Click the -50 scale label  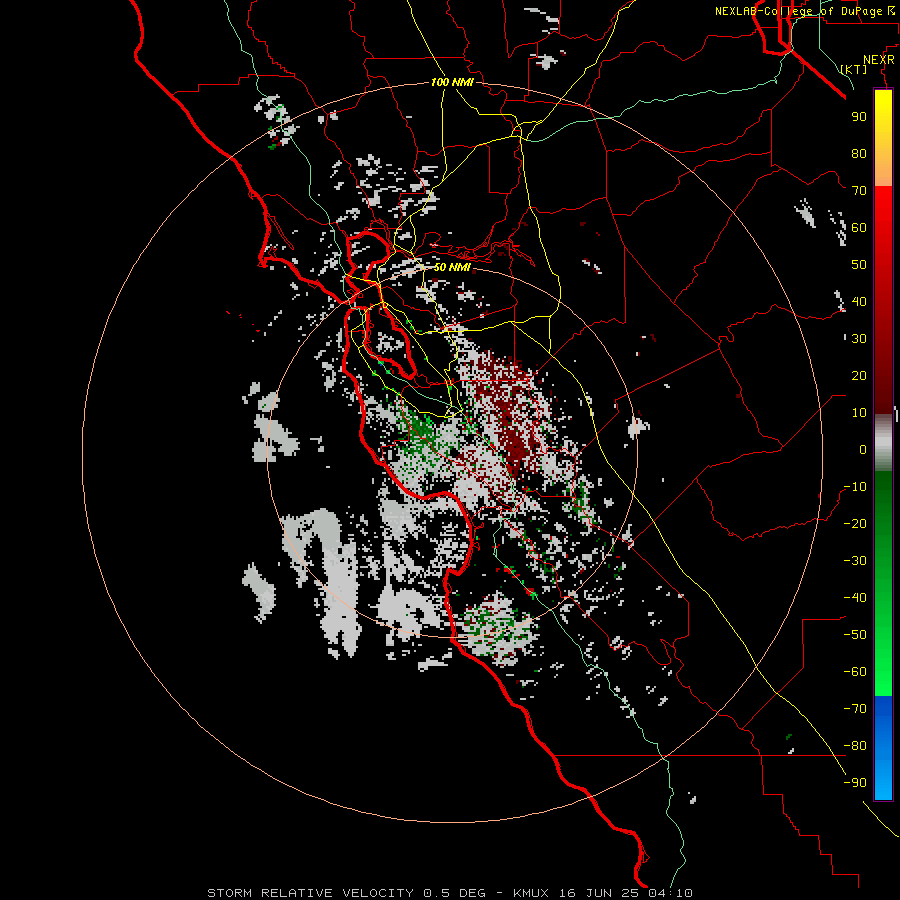[x=855, y=635]
